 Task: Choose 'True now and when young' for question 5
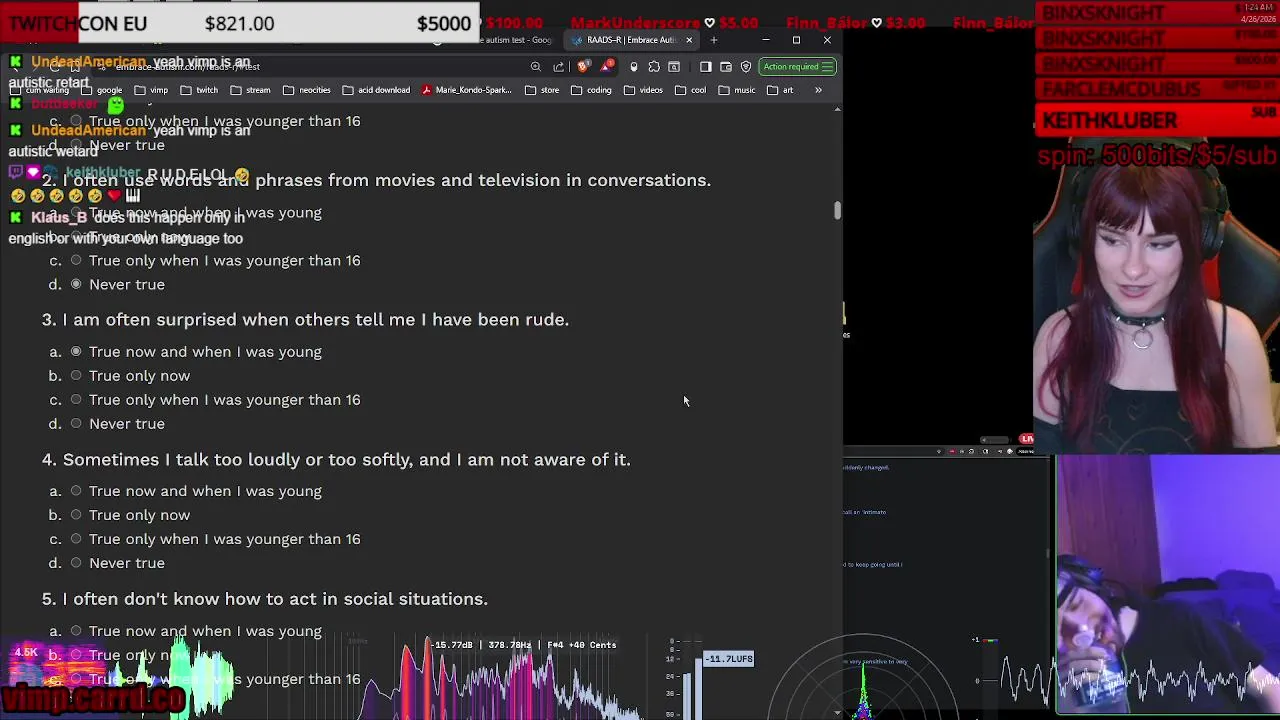pos(76,631)
